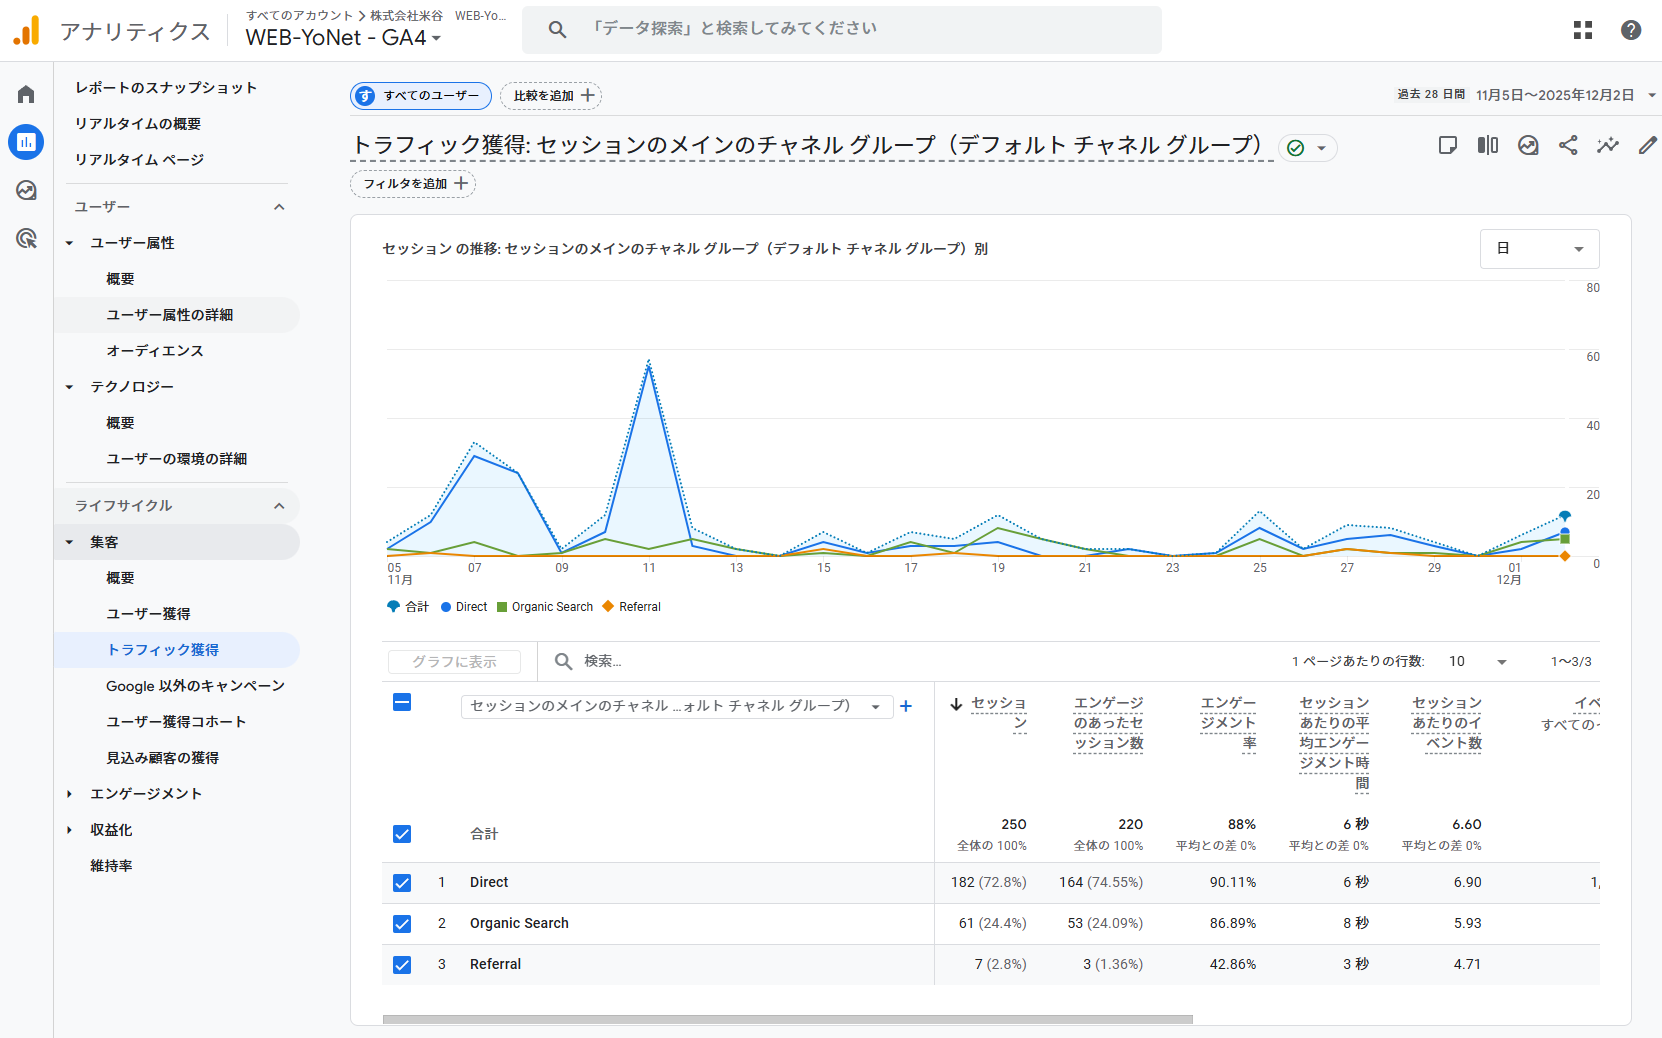Click the horizontal scrollbar under the table
Image resolution: width=1662 pixels, height=1038 pixels.
click(787, 1020)
